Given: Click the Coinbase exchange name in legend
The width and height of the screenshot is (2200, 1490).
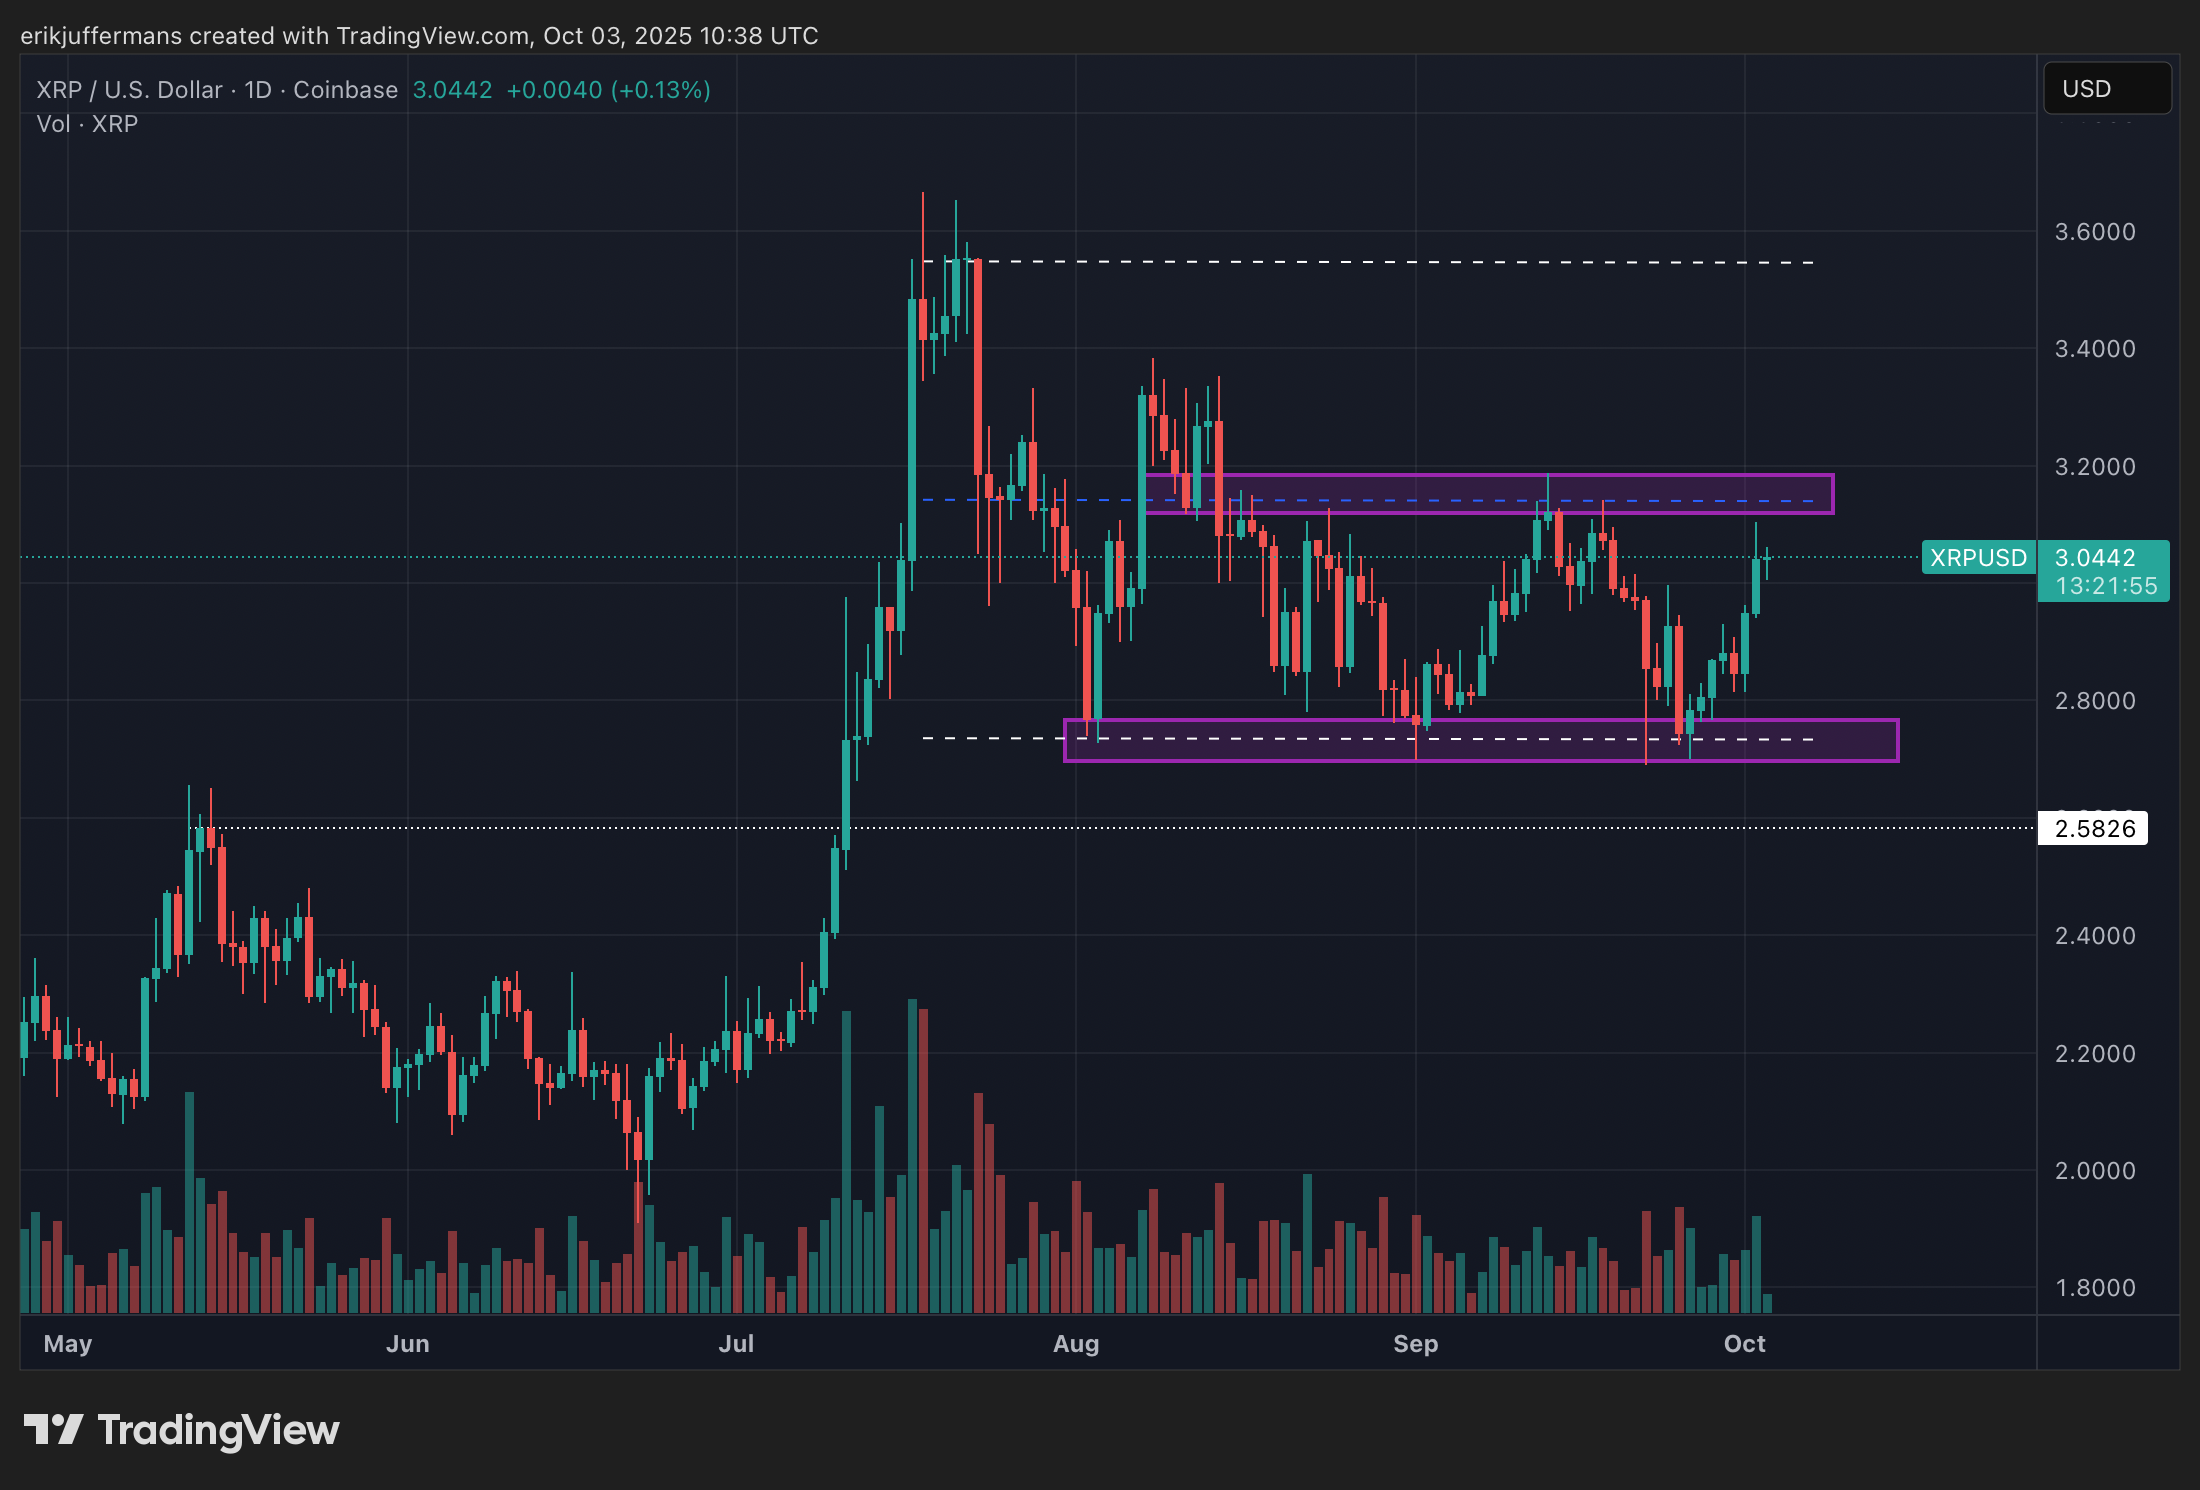Looking at the screenshot, I should click(345, 90).
